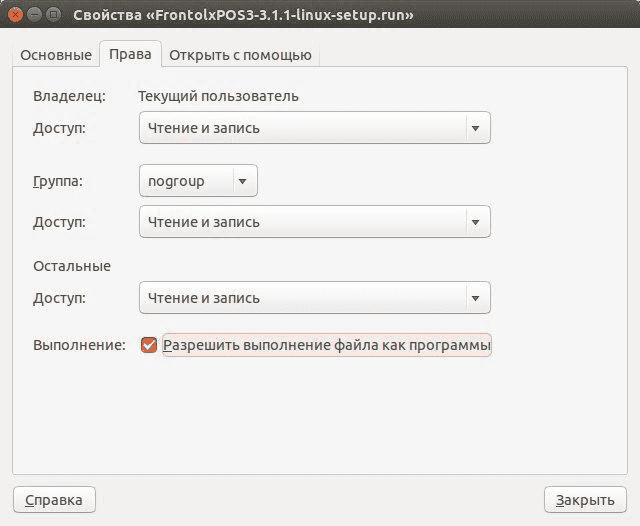Click the Выполнение: label
640x526 pixels.
[80, 345]
